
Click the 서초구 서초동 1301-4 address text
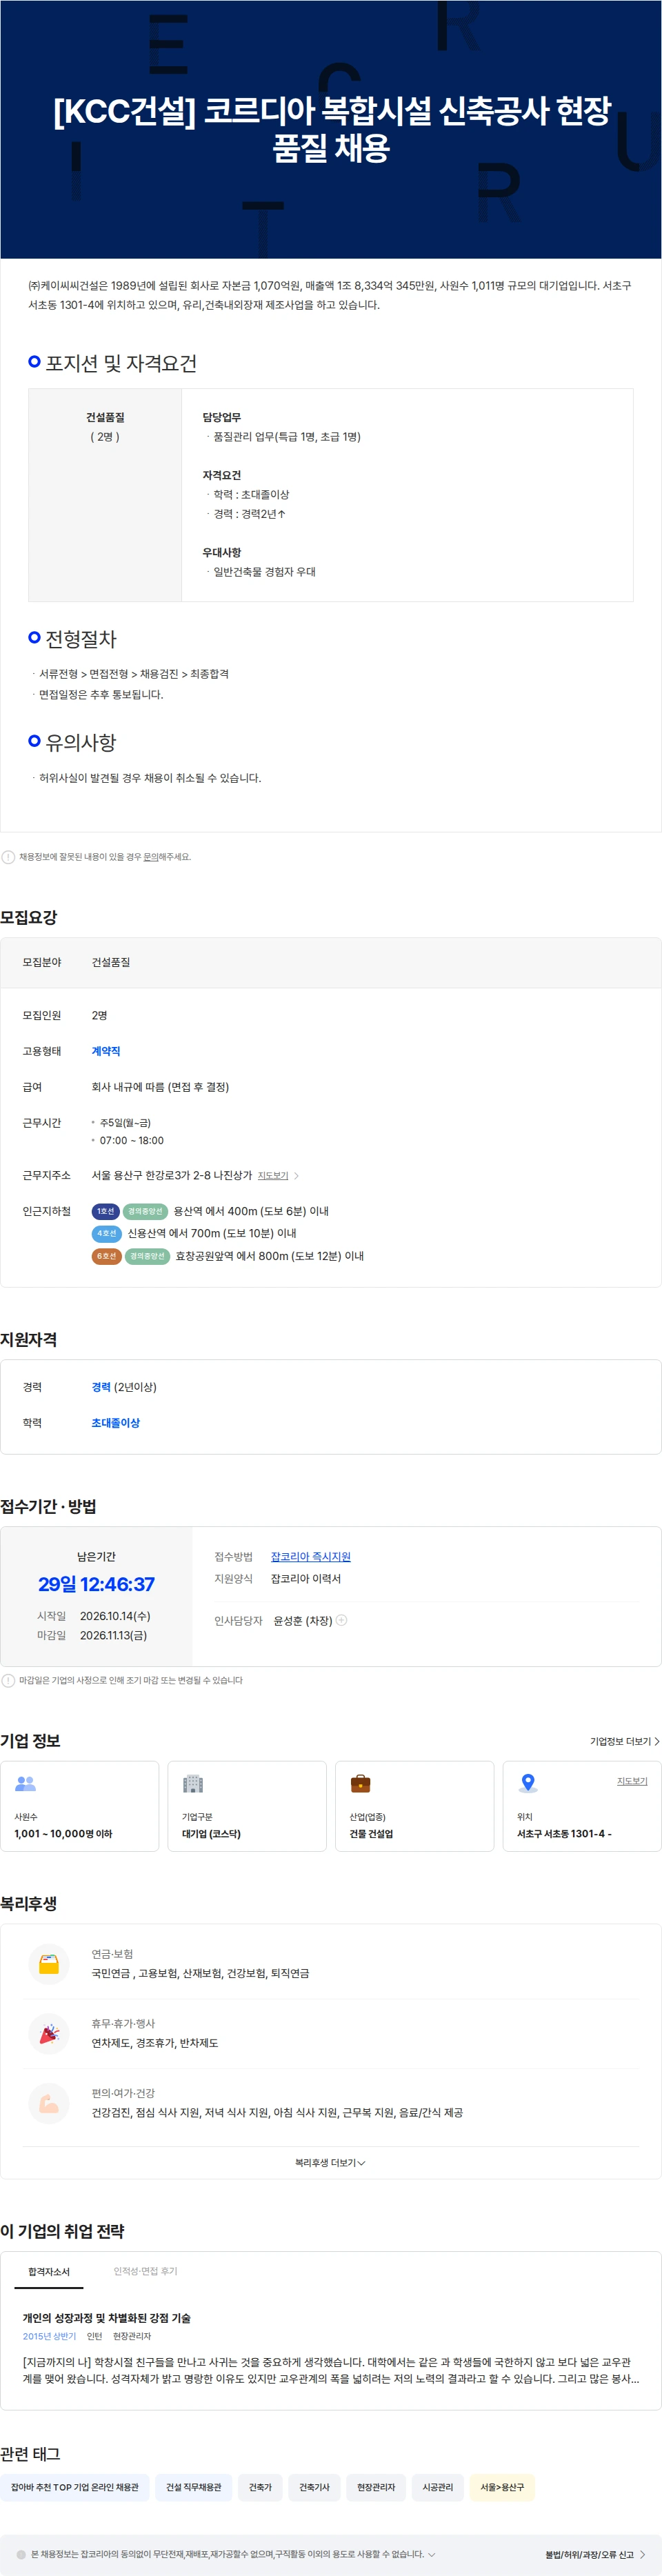click(x=564, y=1834)
